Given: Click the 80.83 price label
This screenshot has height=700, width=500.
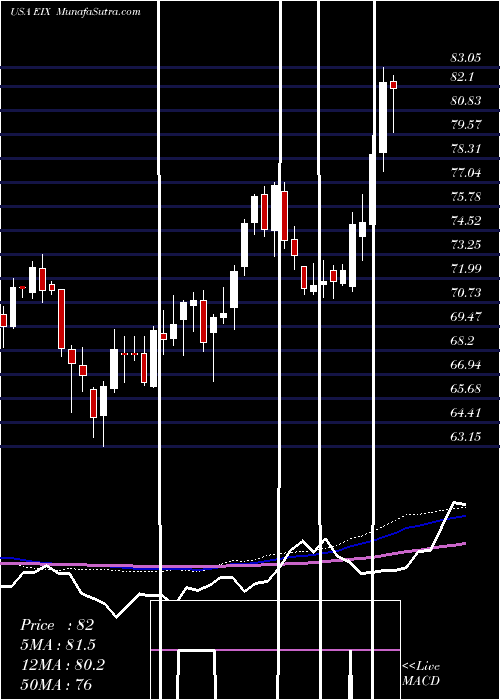Looking at the screenshot, I should click(466, 101).
